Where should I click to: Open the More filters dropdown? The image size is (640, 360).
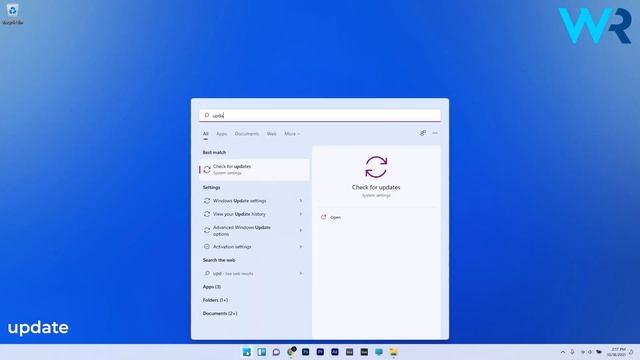[x=292, y=134]
